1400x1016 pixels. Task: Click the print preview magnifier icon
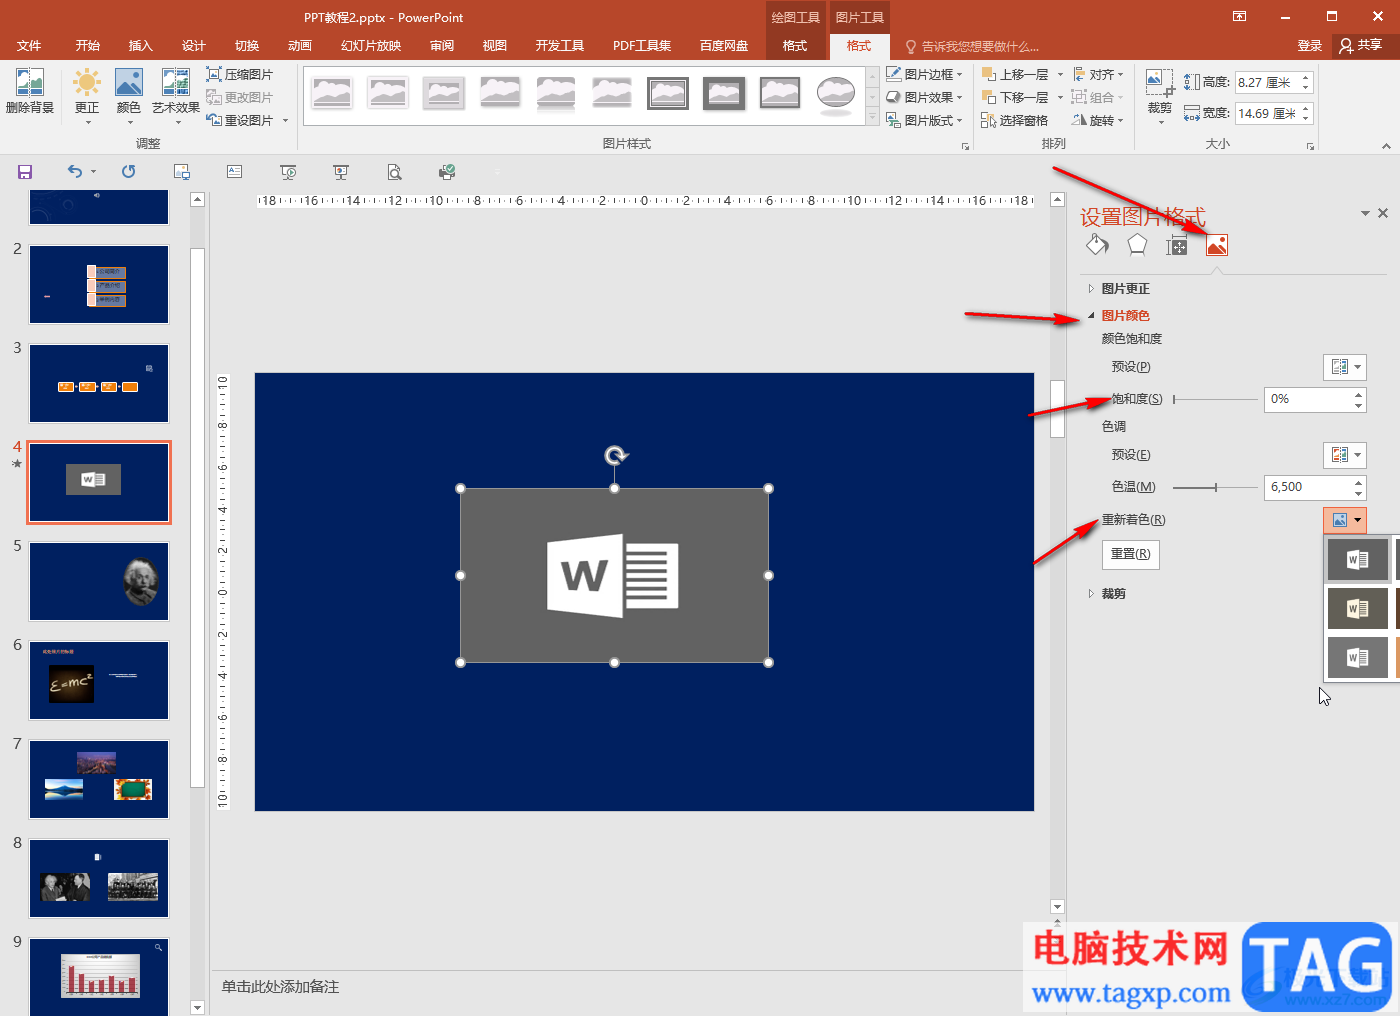(x=395, y=172)
